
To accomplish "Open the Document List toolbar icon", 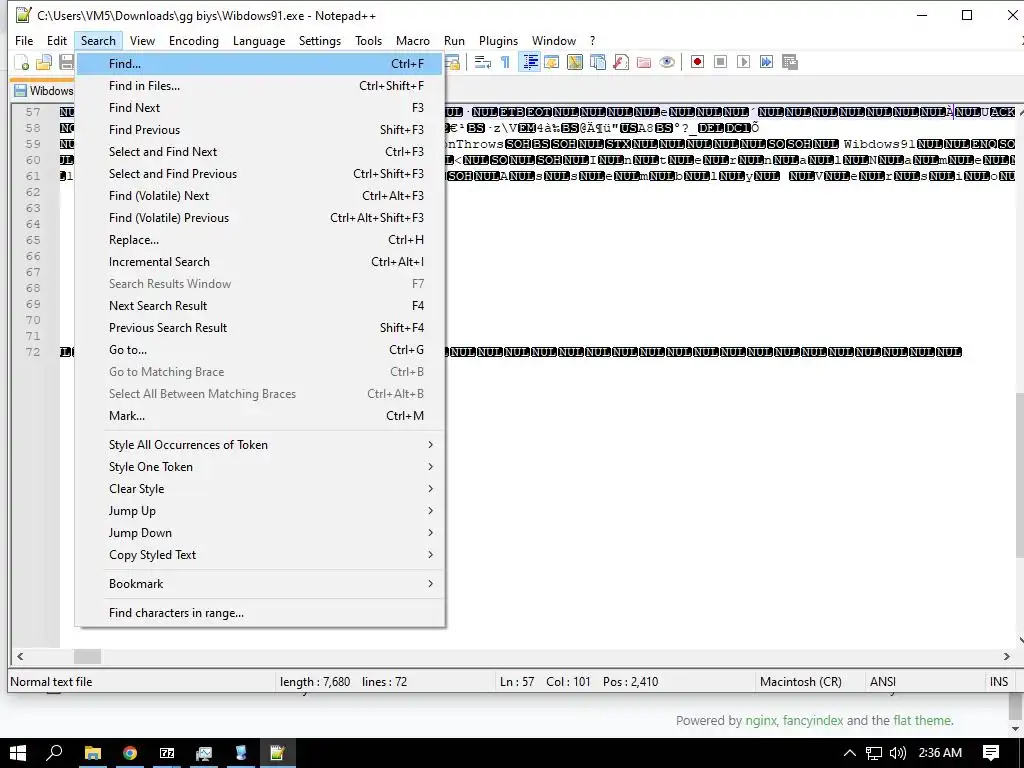I will point(598,62).
